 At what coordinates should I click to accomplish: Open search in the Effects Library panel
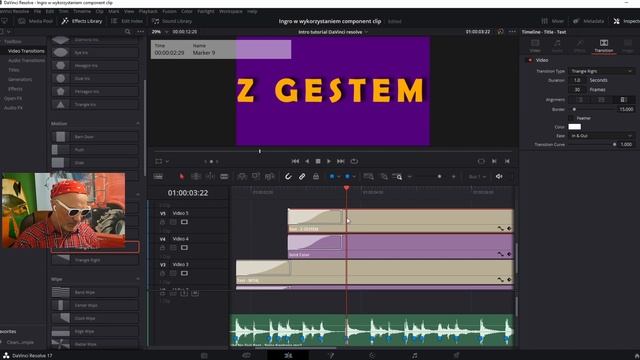[x=128, y=31]
